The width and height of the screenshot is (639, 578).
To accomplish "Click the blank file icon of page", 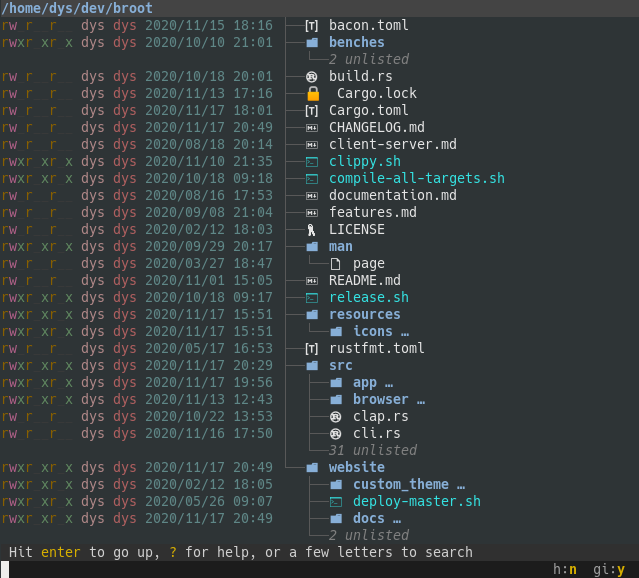I will (335, 264).
